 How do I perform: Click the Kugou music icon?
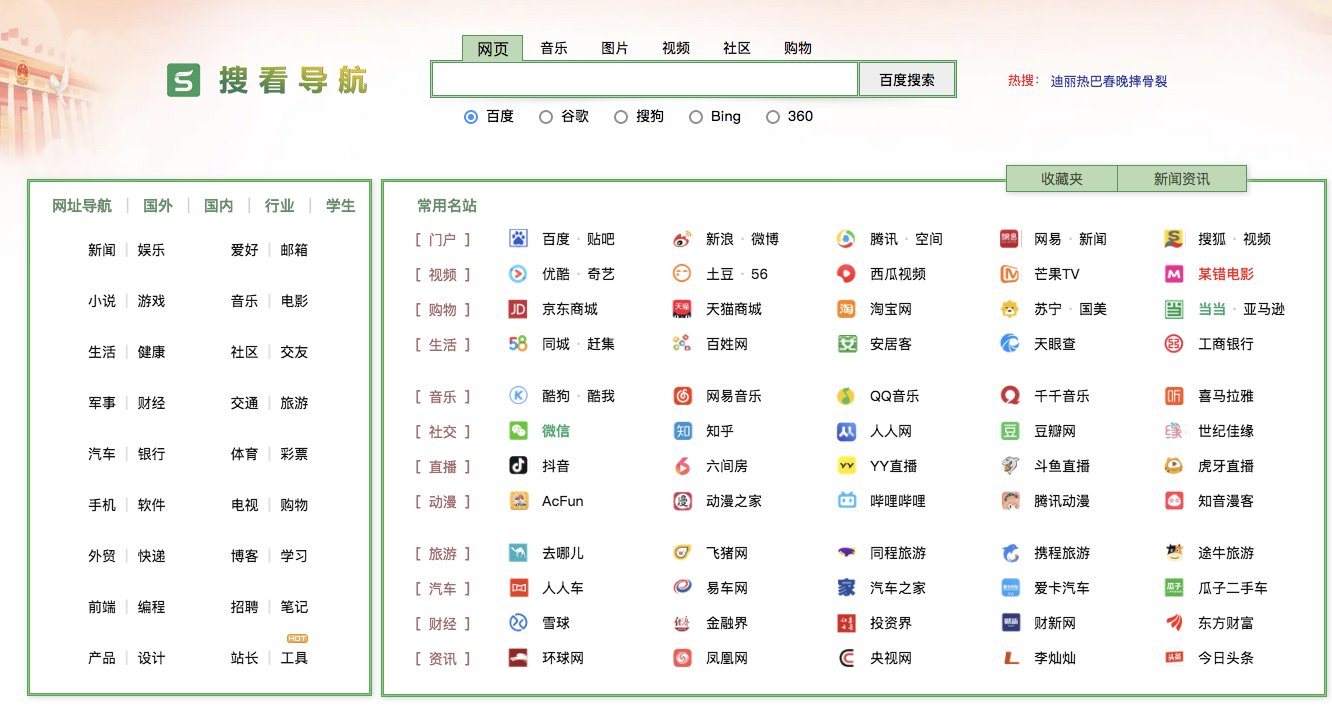[x=518, y=396]
